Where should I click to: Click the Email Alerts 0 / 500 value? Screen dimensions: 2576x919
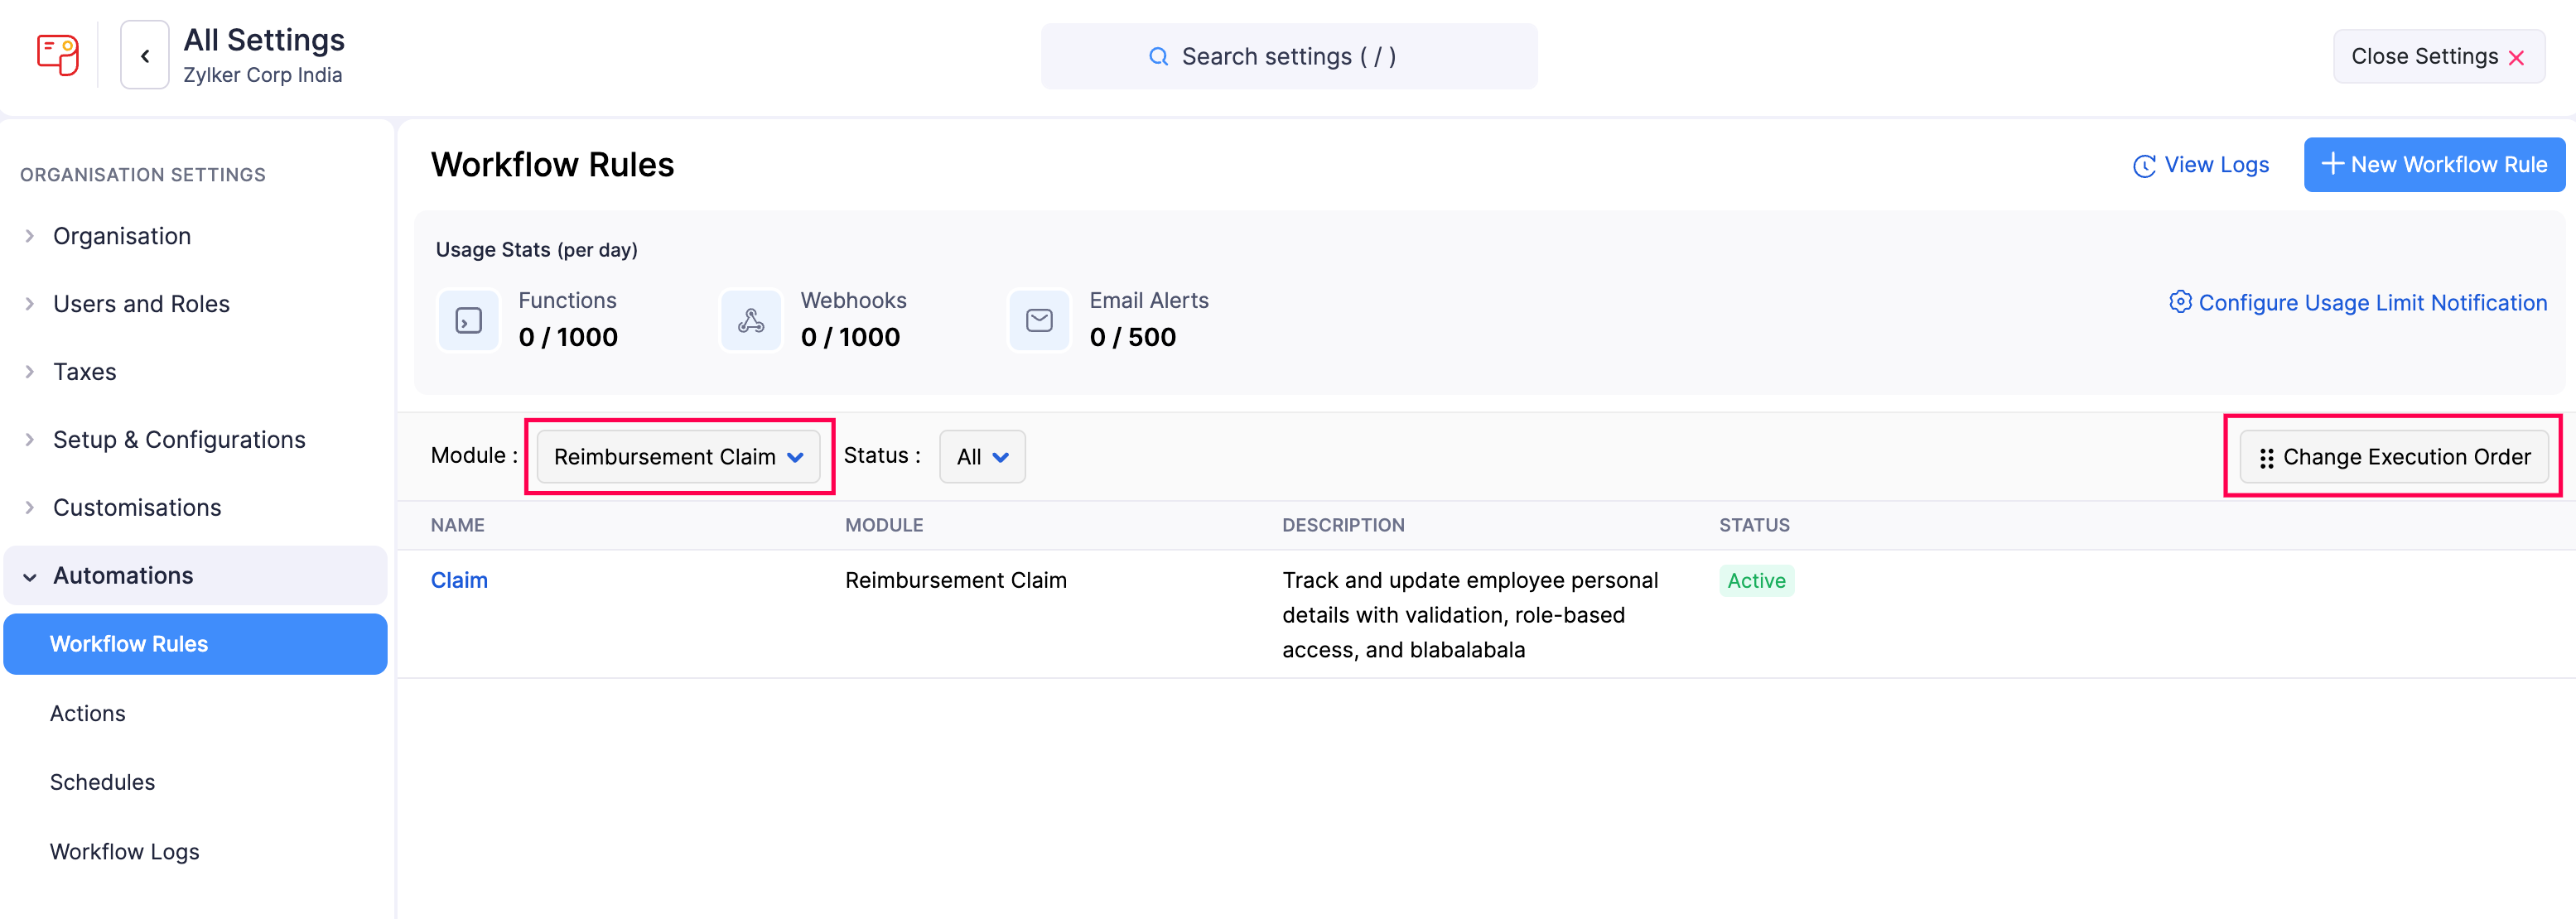pyautogui.click(x=1132, y=337)
